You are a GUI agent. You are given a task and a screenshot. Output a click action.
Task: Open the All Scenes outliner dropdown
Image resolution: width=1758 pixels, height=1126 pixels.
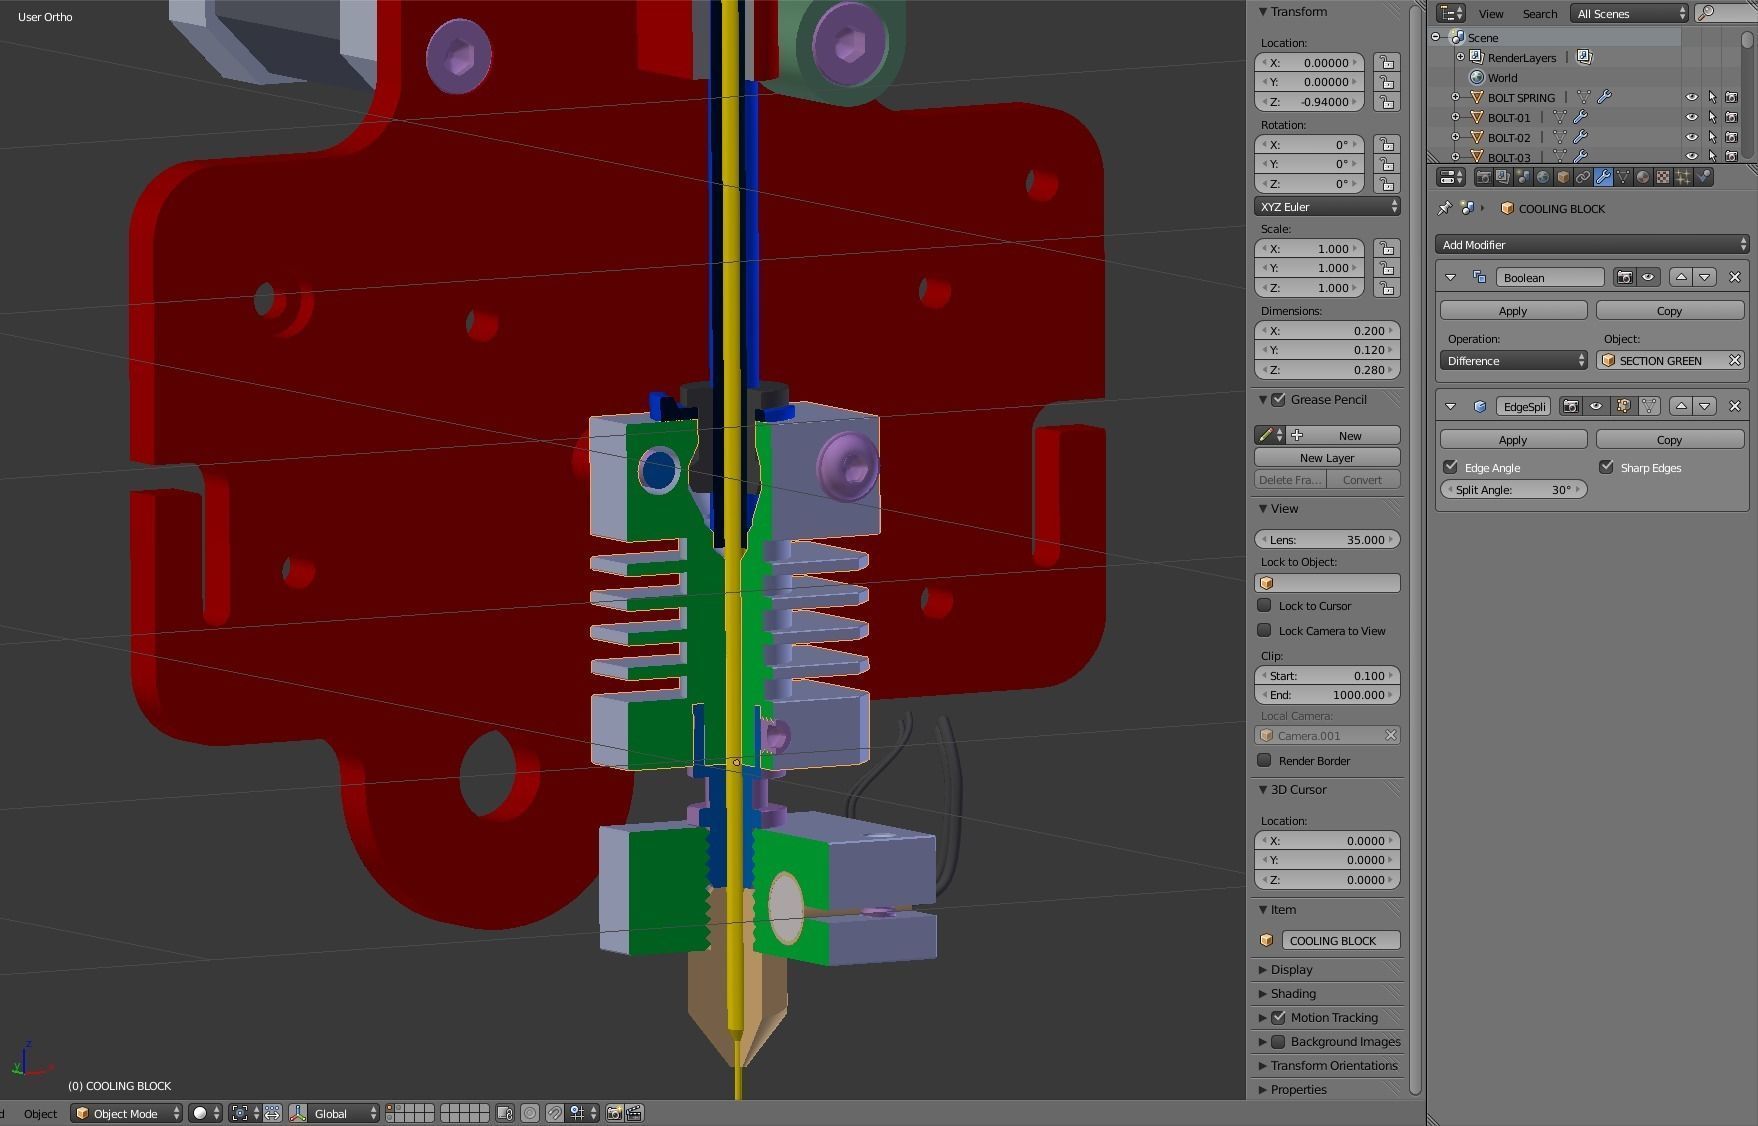click(1630, 13)
